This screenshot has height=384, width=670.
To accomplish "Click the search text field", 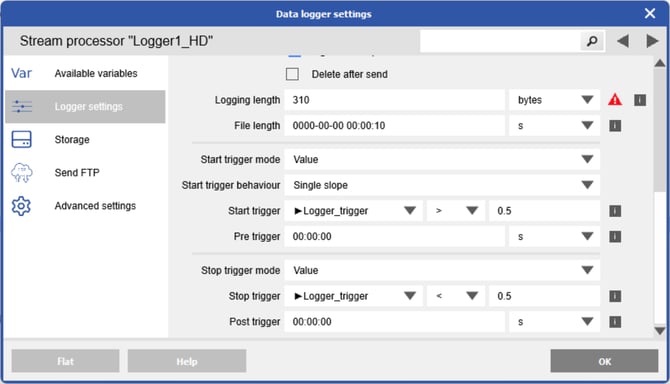I will [x=500, y=41].
